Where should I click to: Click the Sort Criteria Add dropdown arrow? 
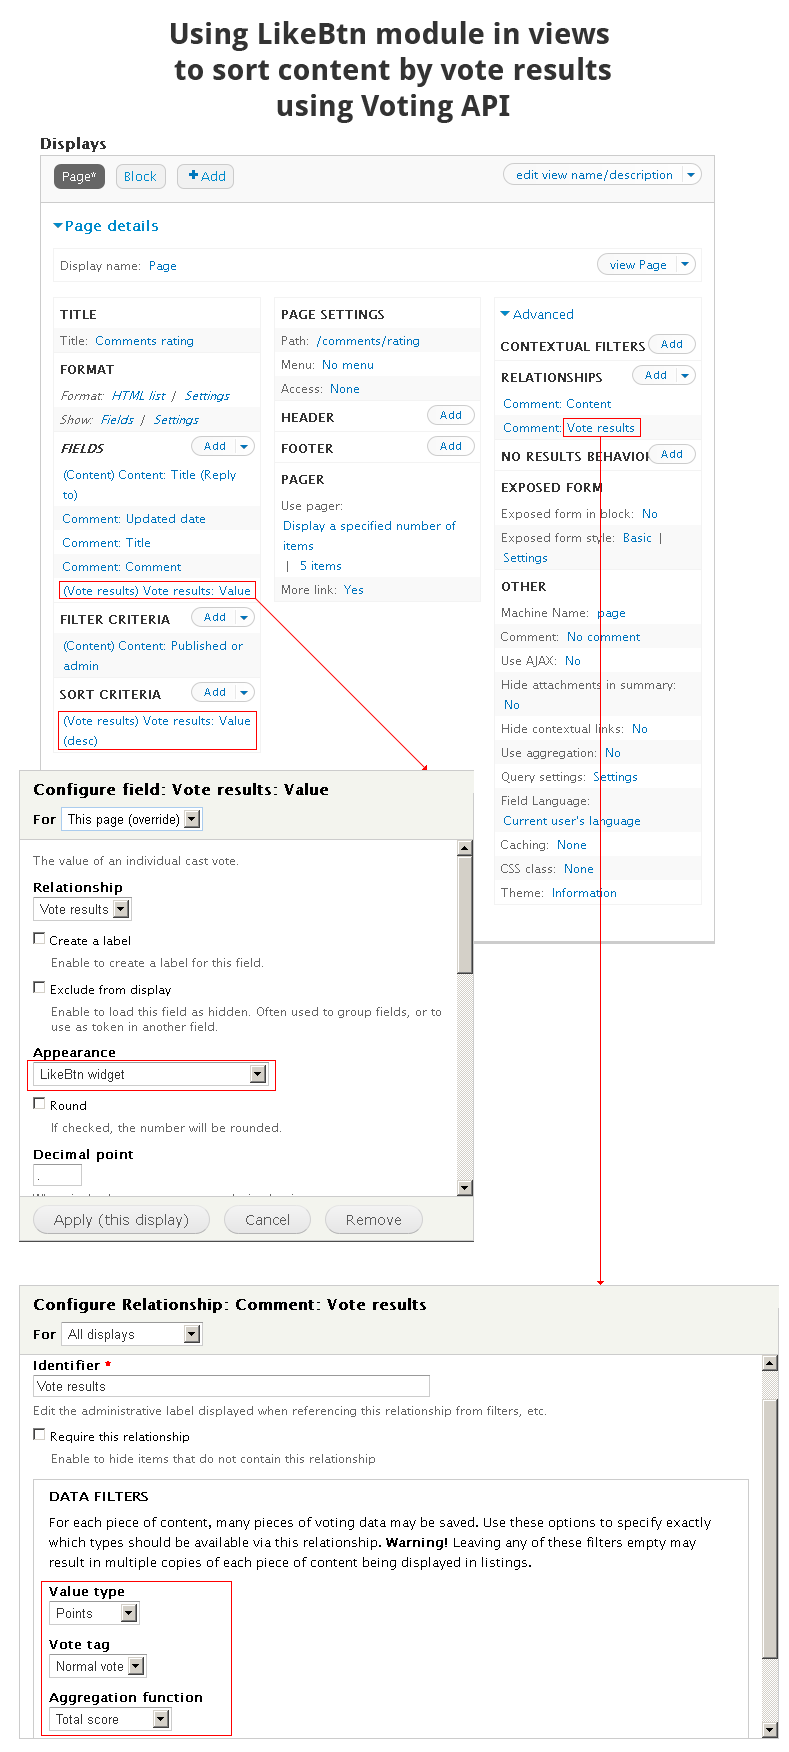pyautogui.click(x=244, y=693)
